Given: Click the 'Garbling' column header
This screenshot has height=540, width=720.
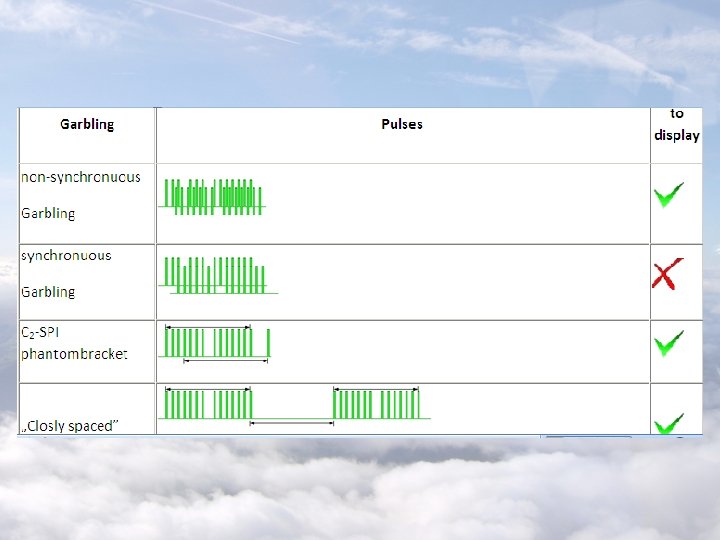Looking at the screenshot, I should pos(87,124).
